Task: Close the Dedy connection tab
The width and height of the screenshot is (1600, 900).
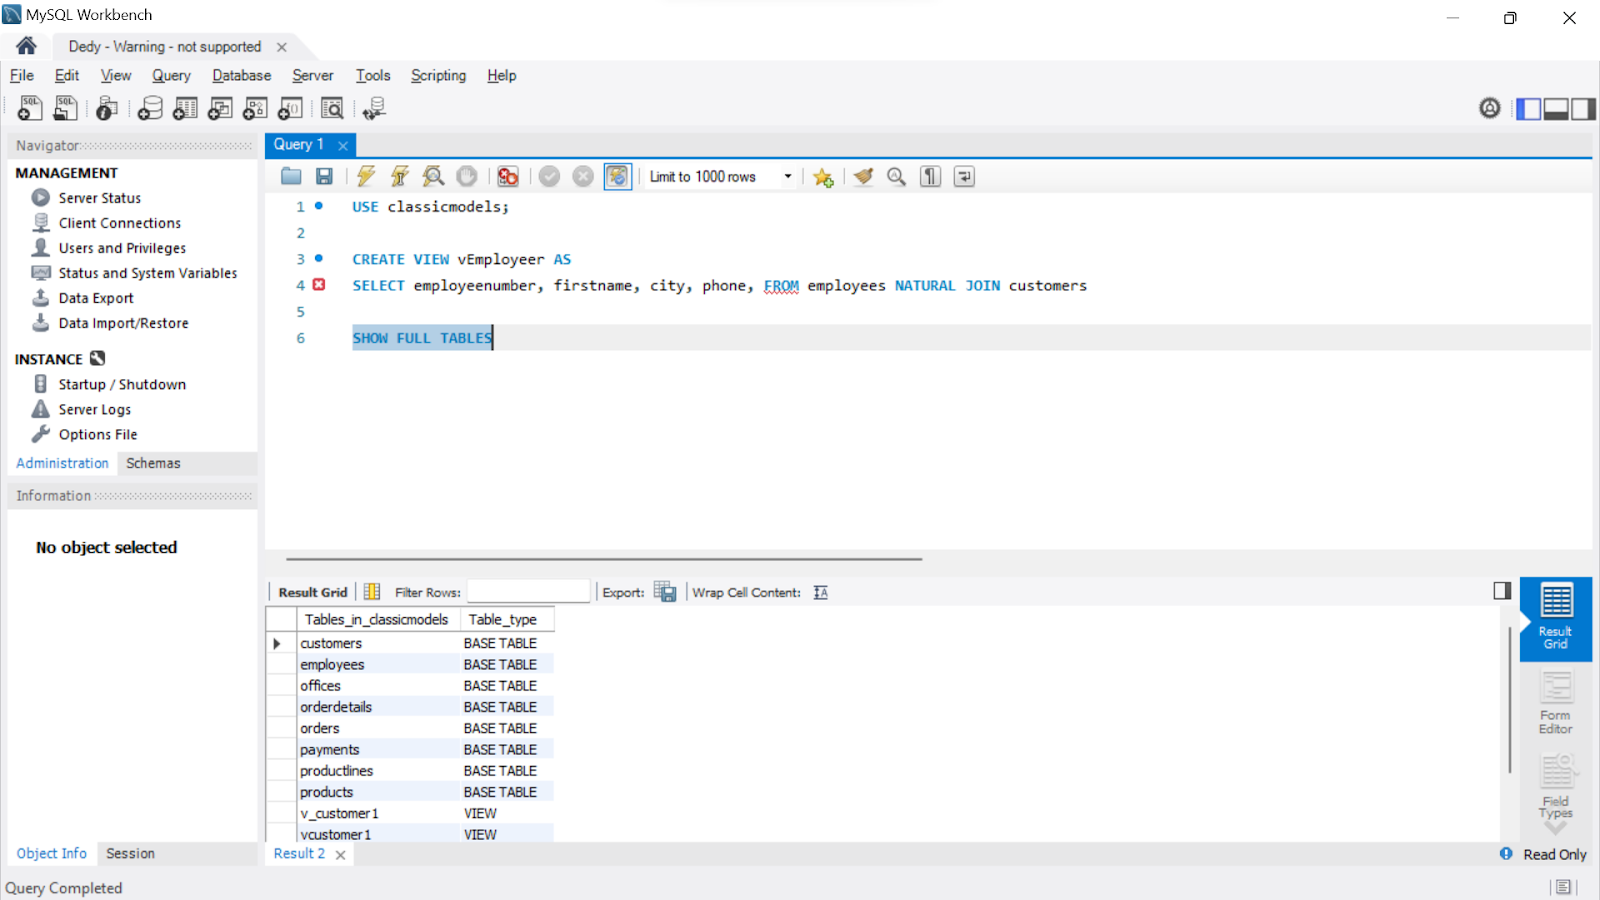Action: click(x=282, y=47)
